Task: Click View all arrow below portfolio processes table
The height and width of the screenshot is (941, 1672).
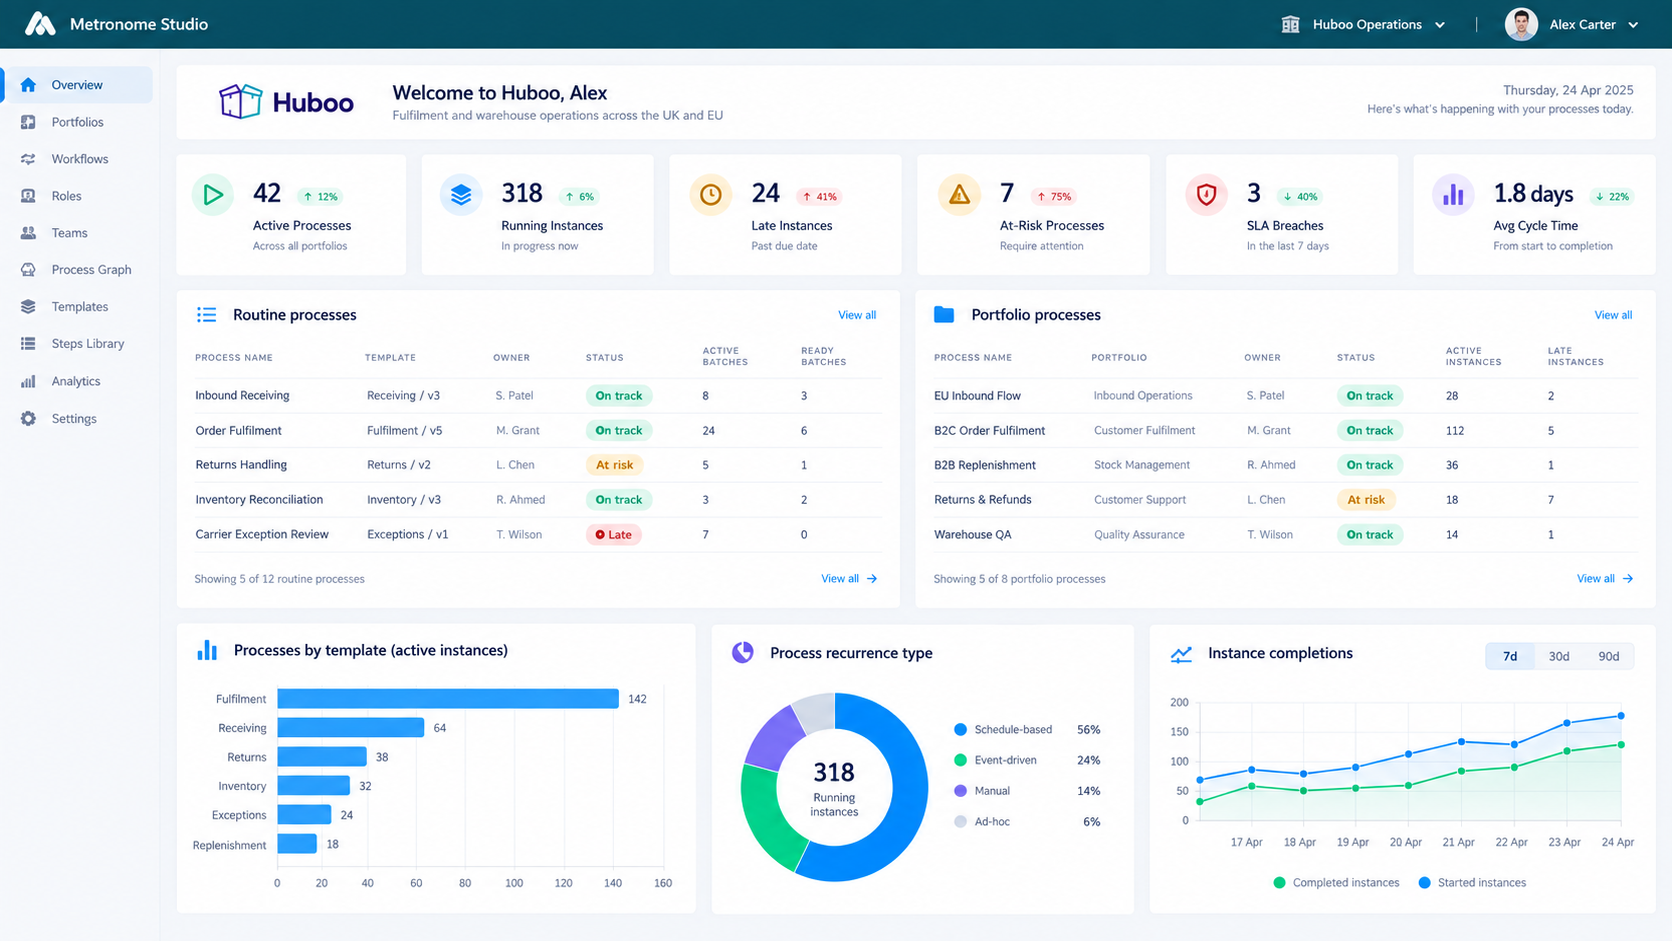Action: click(x=1605, y=579)
